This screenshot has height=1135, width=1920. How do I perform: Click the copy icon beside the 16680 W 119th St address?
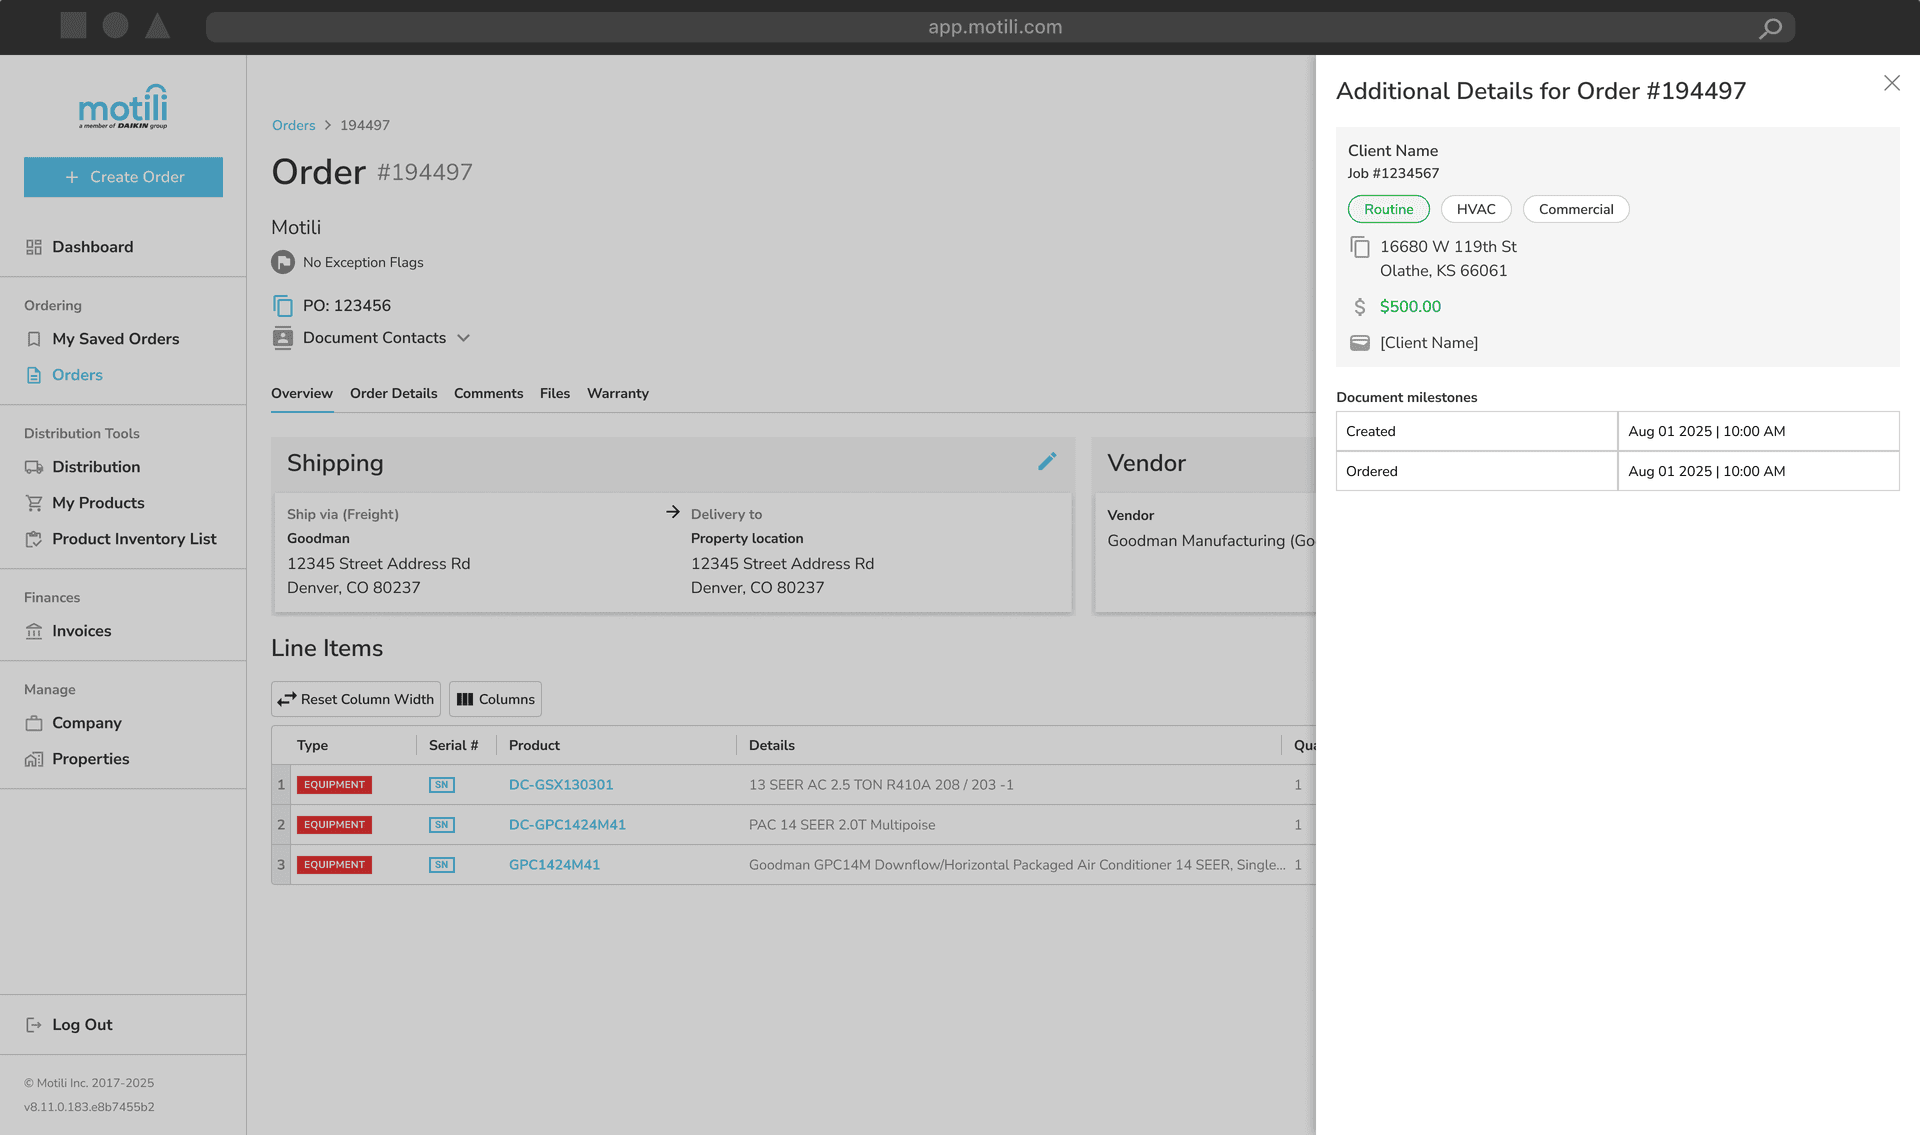(1360, 247)
